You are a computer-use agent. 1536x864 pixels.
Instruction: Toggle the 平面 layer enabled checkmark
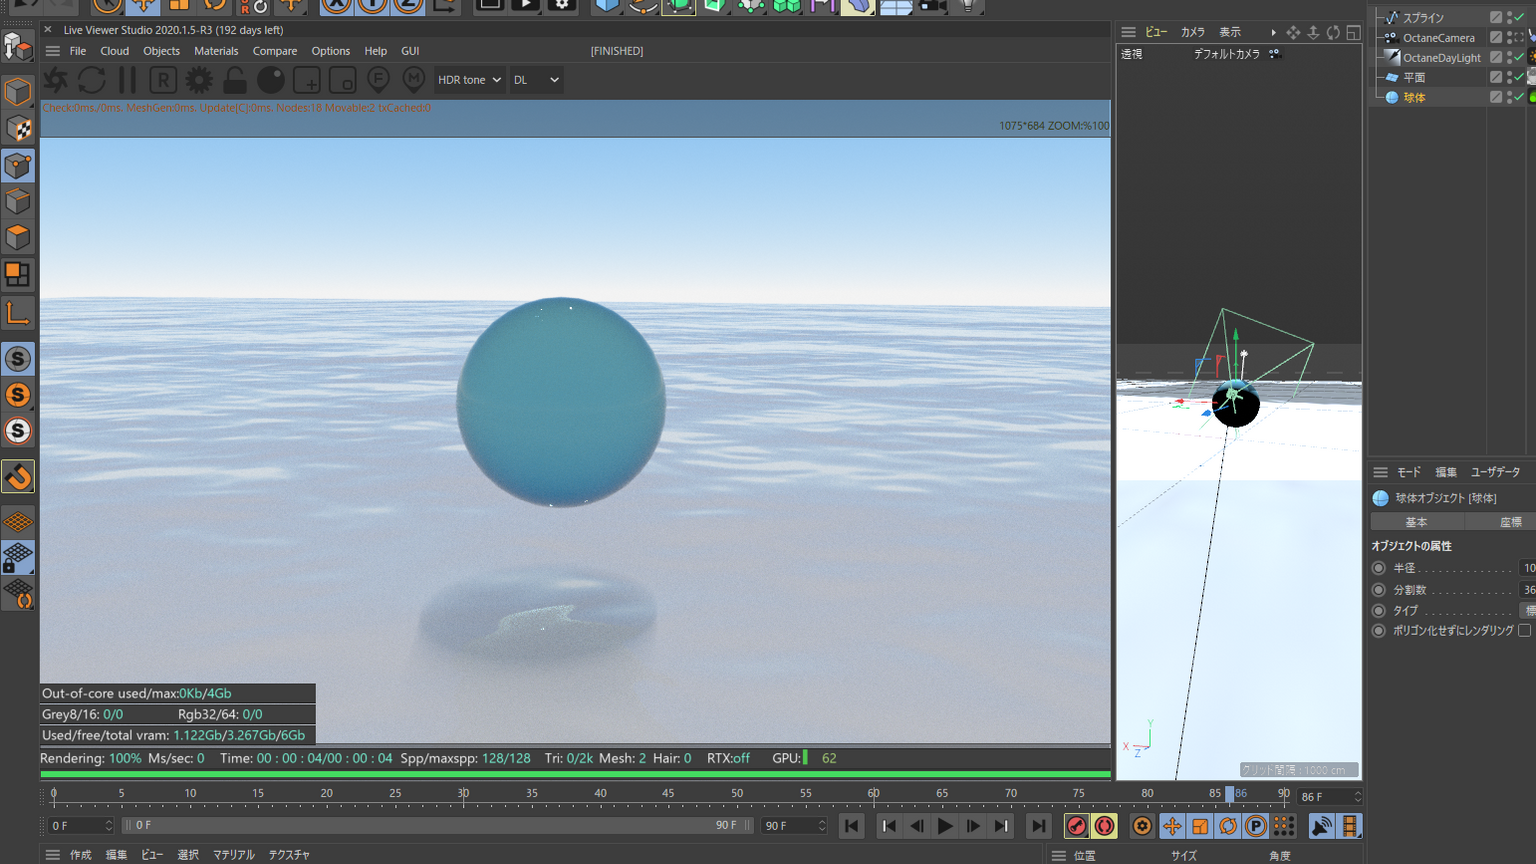tap(1520, 77)
